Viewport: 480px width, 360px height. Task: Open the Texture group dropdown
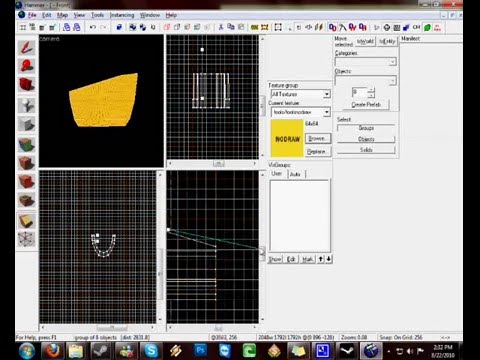(327, 94)
